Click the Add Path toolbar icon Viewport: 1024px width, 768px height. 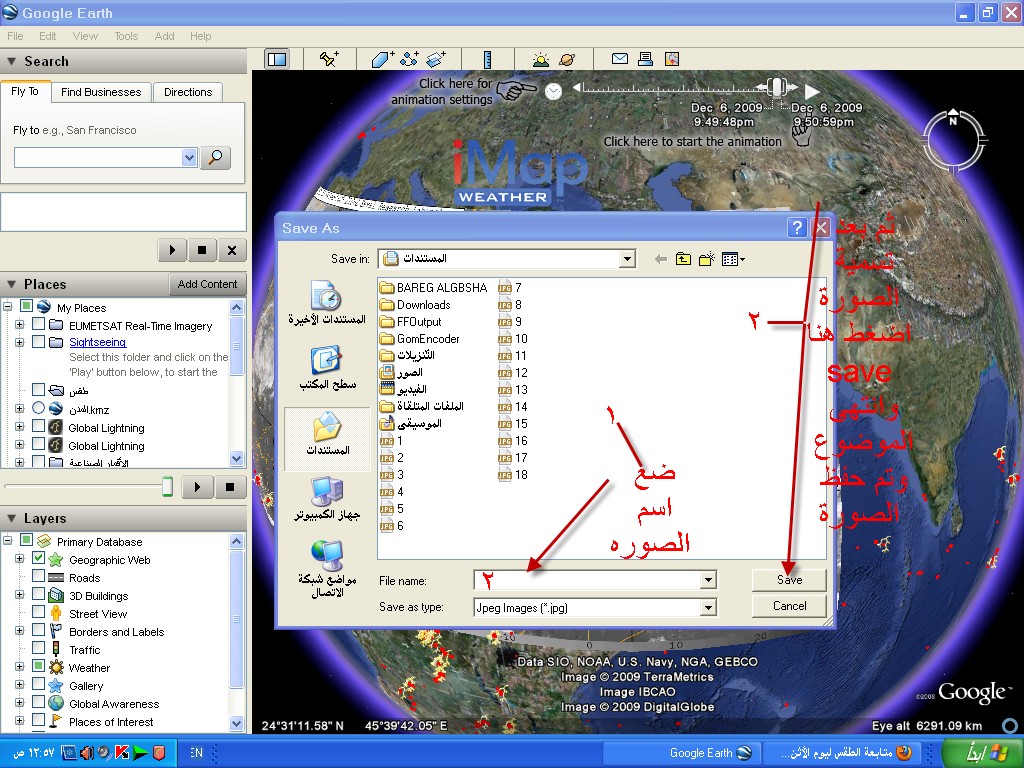(x=409, y=59)
